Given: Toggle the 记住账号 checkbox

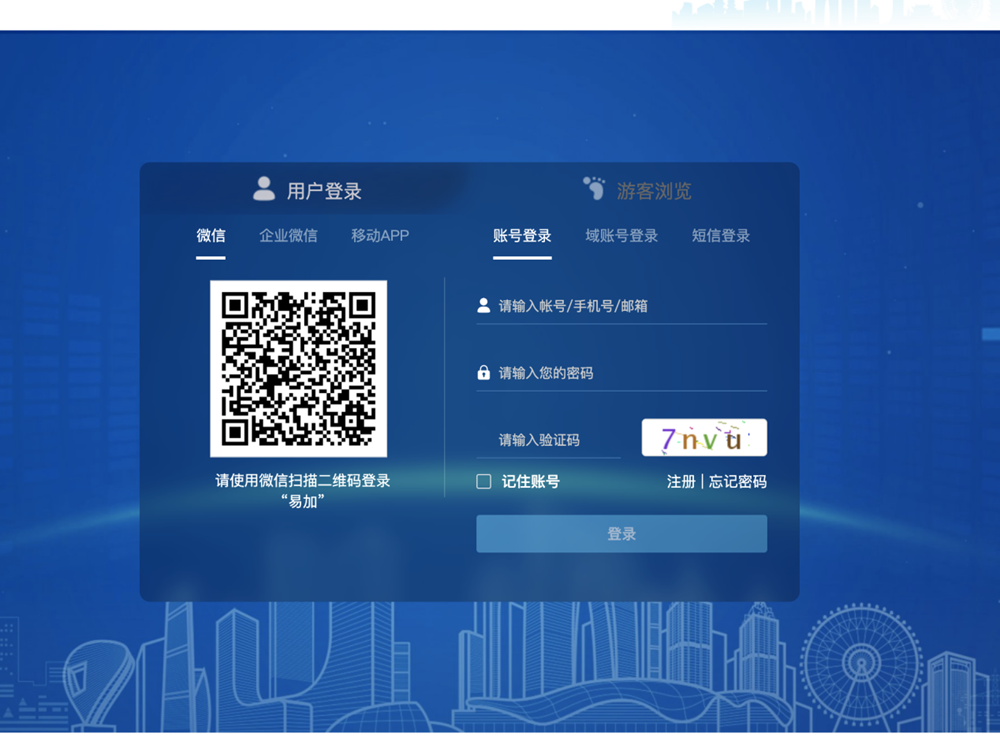Looking at the screenshot, I should point(484,482).
